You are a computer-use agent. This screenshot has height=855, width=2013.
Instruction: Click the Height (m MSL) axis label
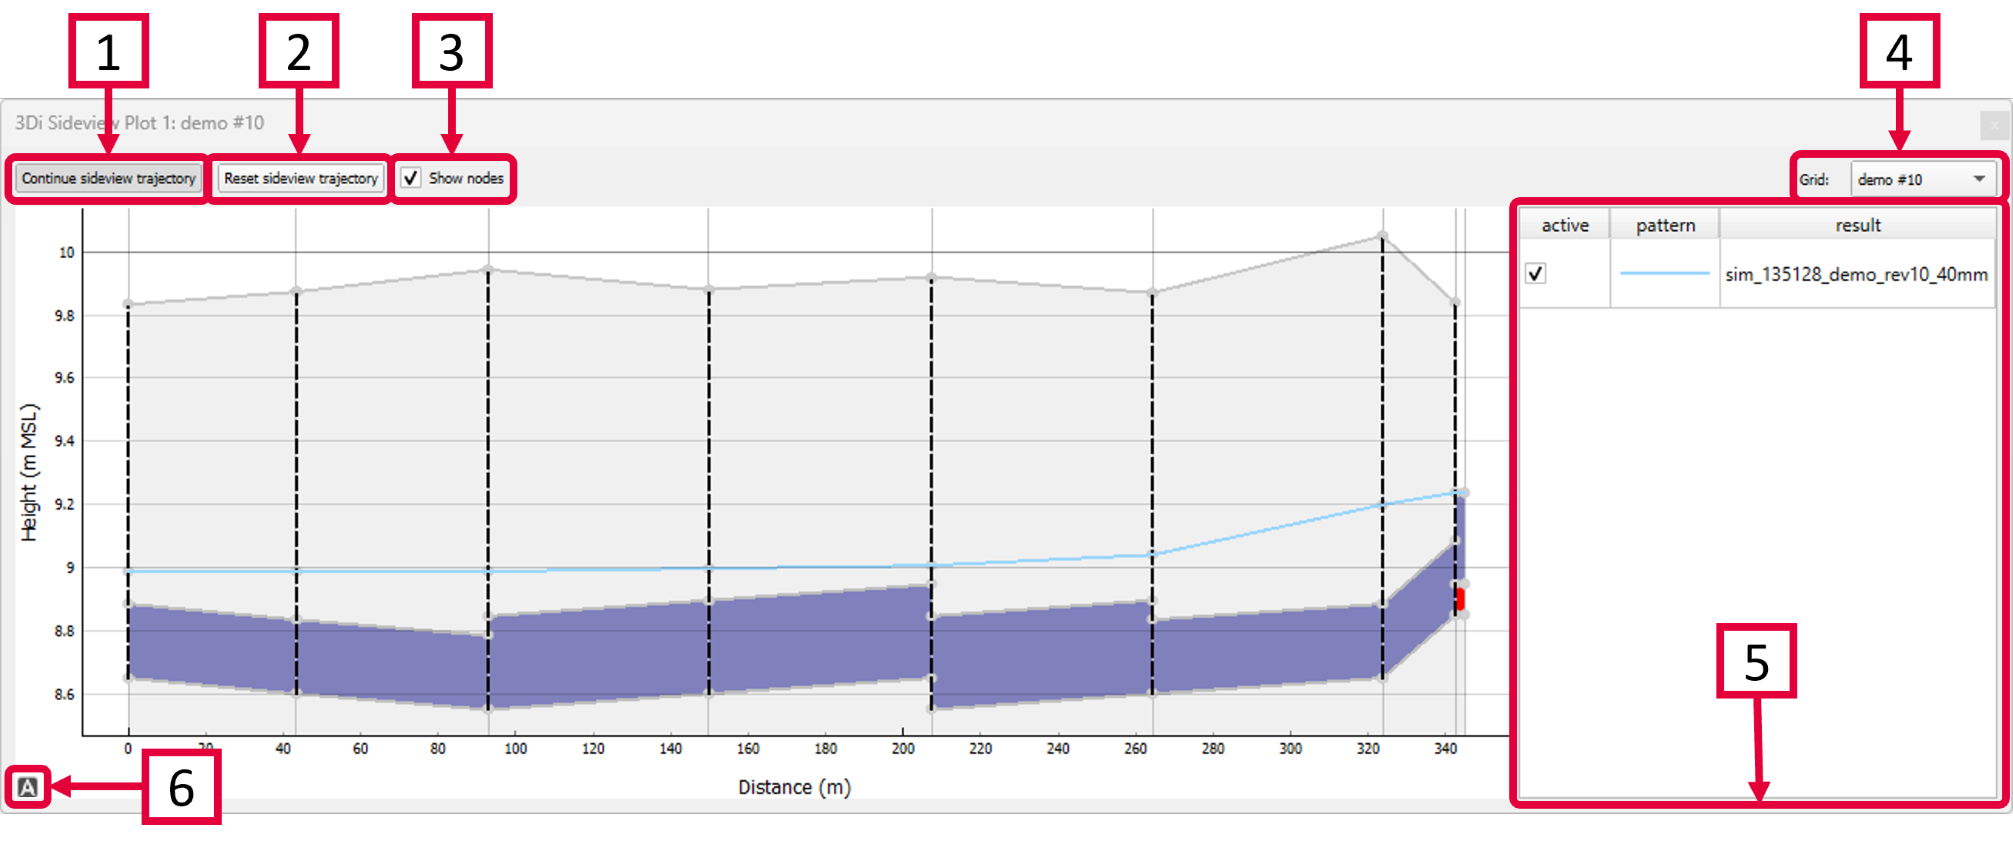29,472
